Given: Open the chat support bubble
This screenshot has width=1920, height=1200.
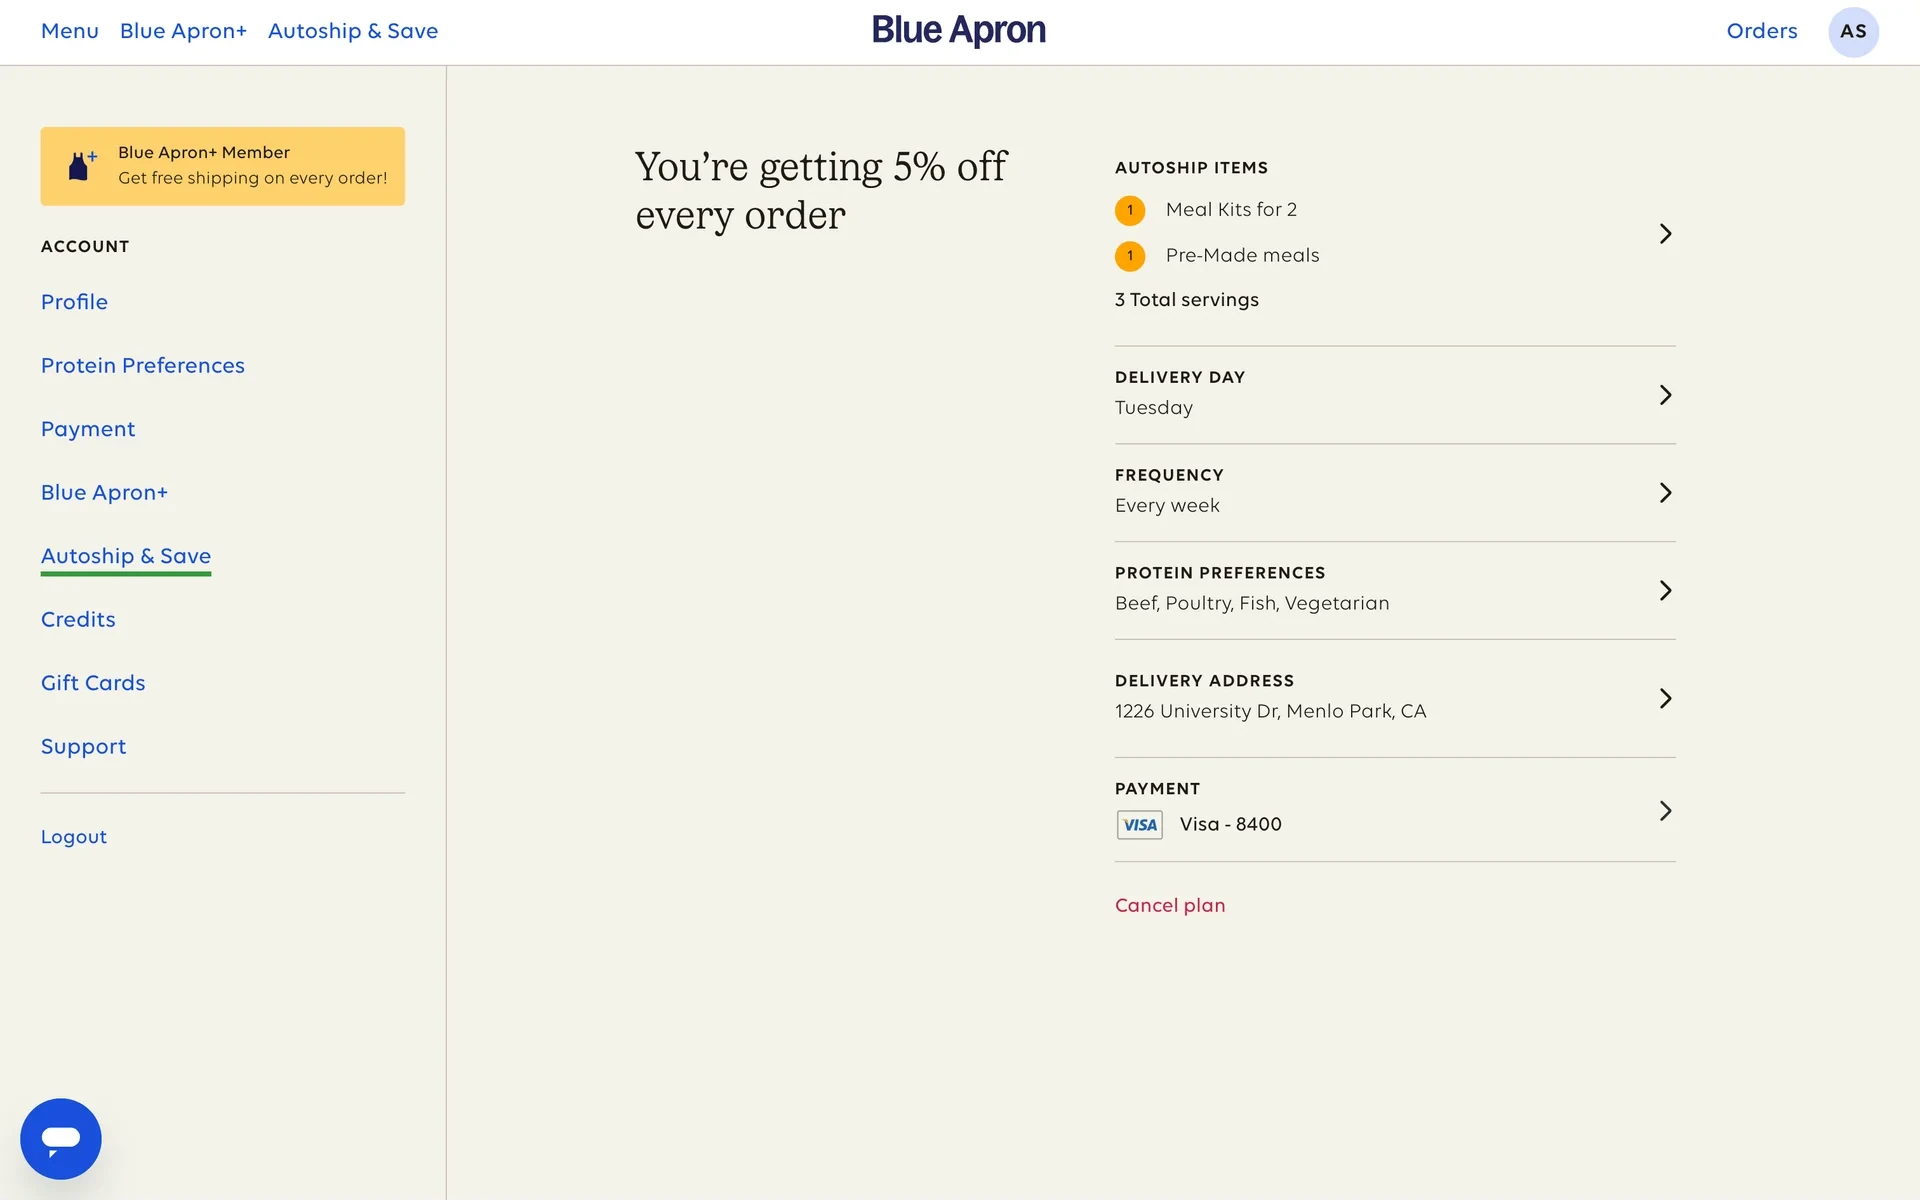Looking at the screenshot, I should (61, 1138).
